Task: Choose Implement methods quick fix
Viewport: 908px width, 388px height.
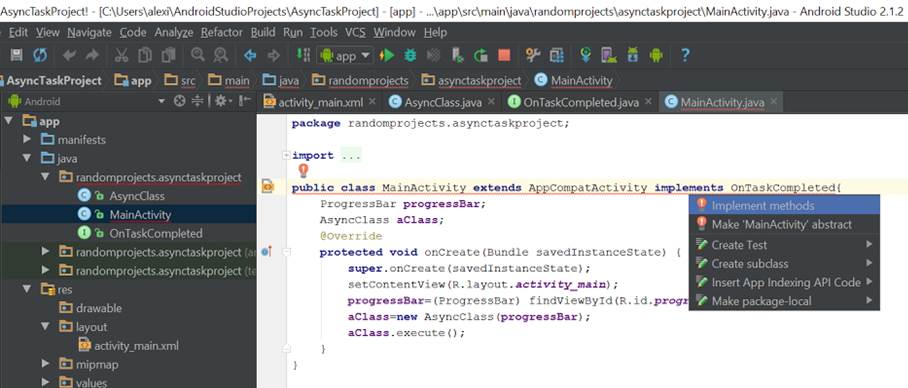Action: click(784, 205)
